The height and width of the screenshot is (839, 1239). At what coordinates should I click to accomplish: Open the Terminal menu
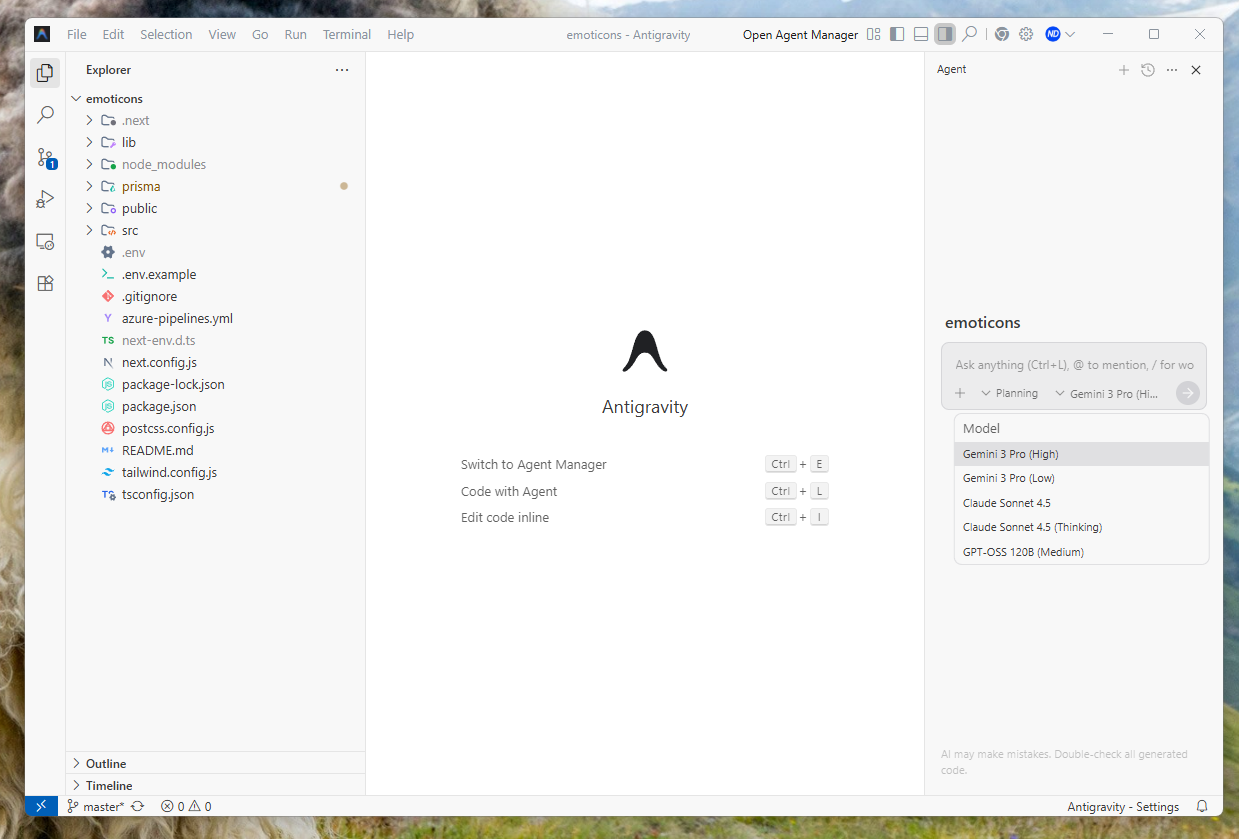coord(347,34)
